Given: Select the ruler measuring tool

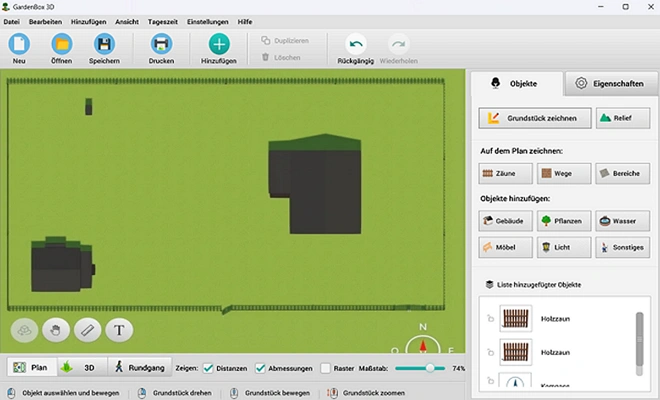Looking at the screenshot, I should [x=88, y=329].
